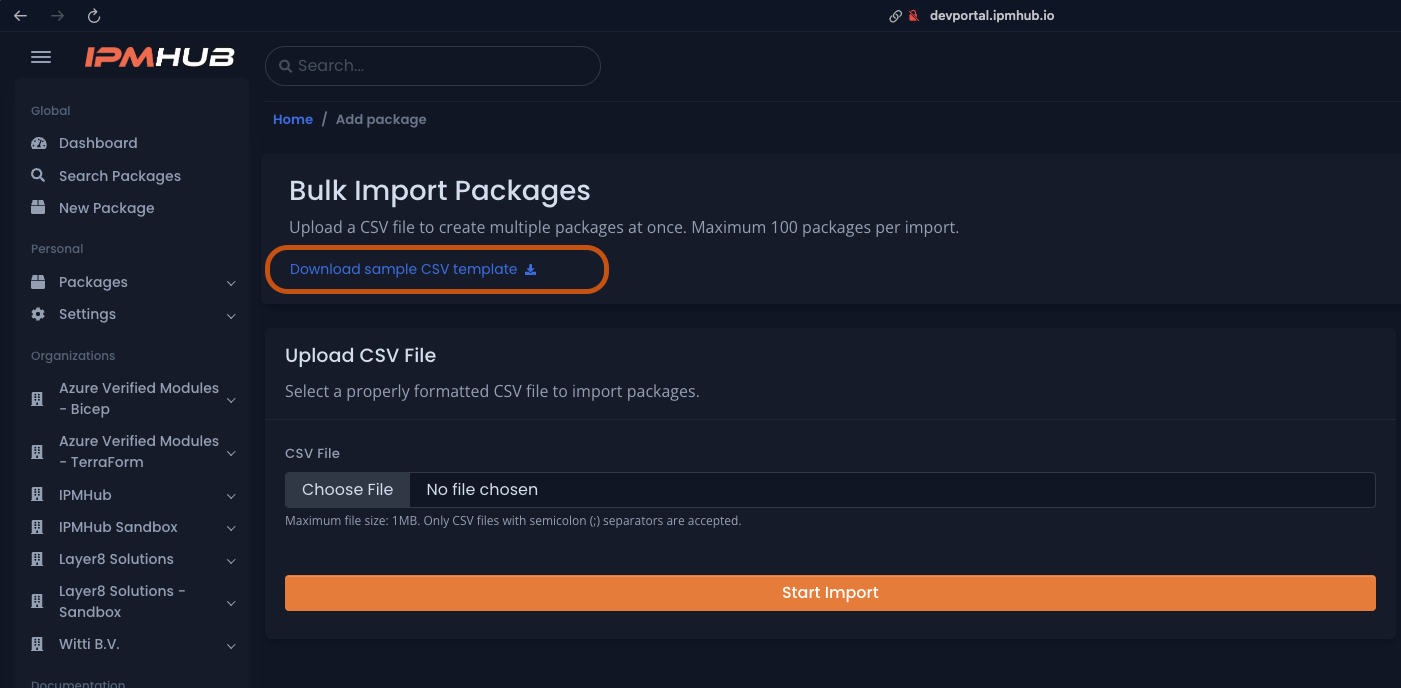Click the link icon in the address bar

point(895,15)
